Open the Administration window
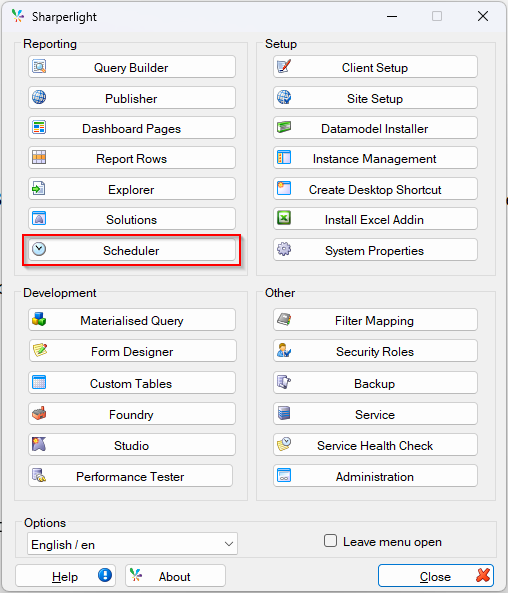508x593 pixels. pos(375,476)
